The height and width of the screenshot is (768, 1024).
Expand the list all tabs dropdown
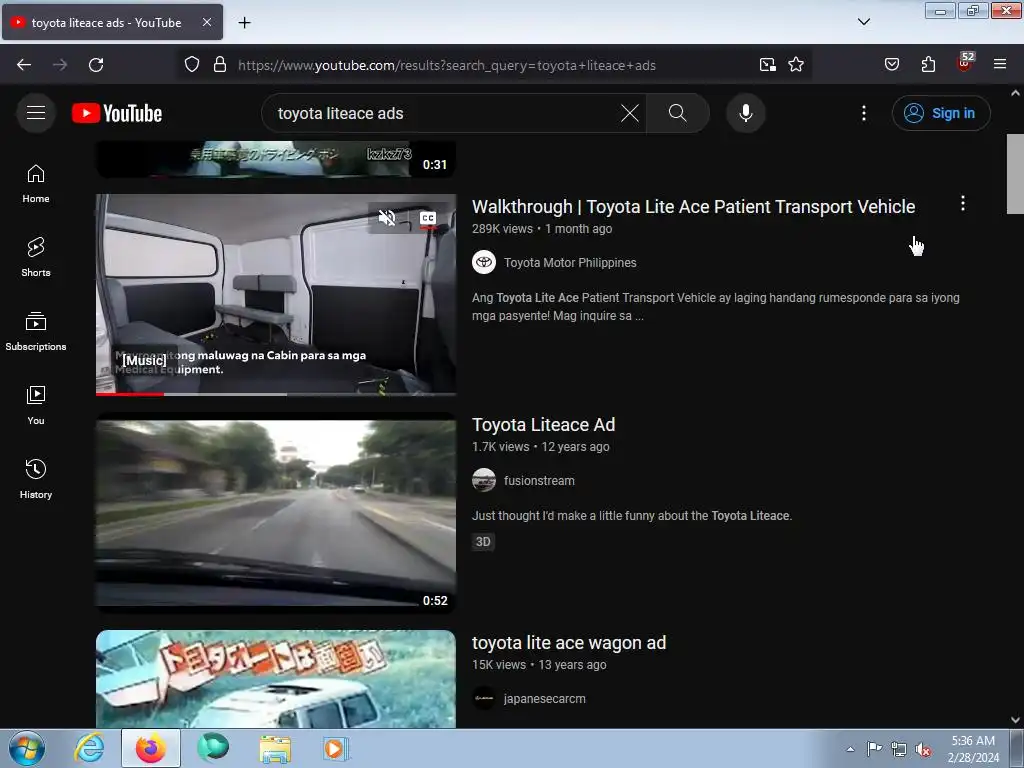click(863, 22)
